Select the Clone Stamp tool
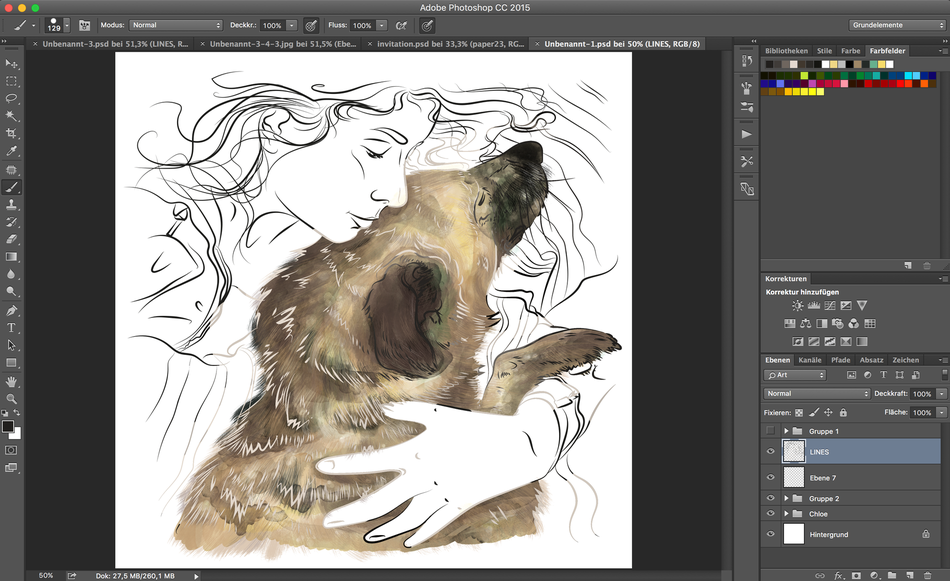This screenshot has width=950, height=581. (x=11, y=205)
